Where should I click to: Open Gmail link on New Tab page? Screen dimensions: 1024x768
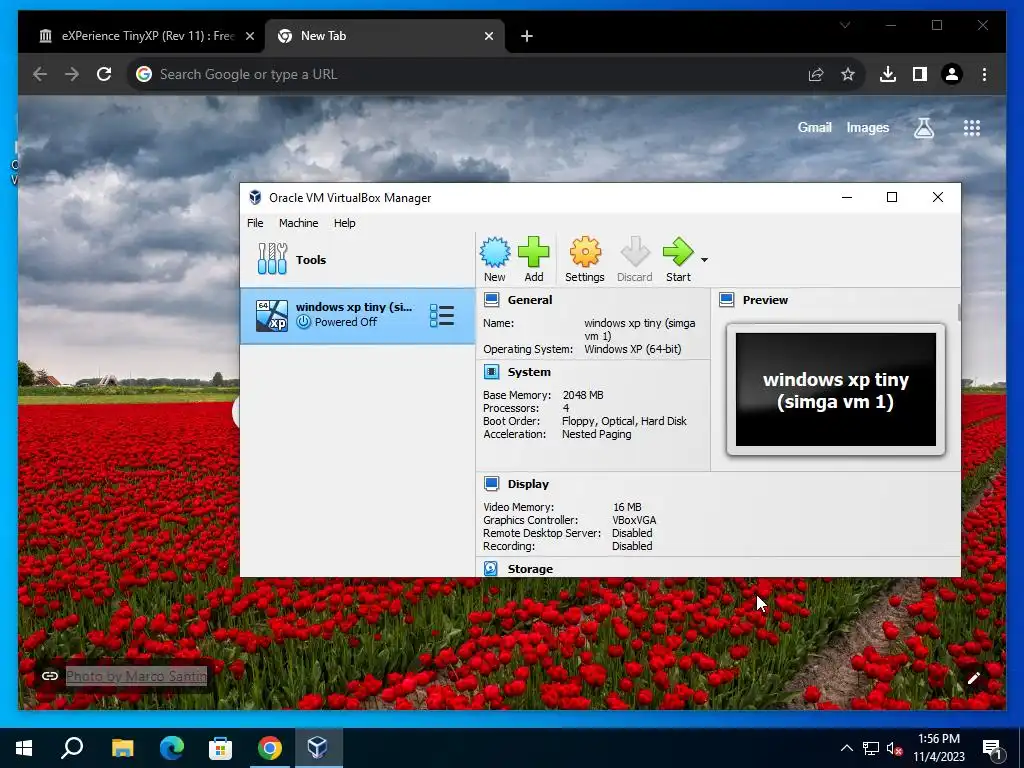coord(814,127)
